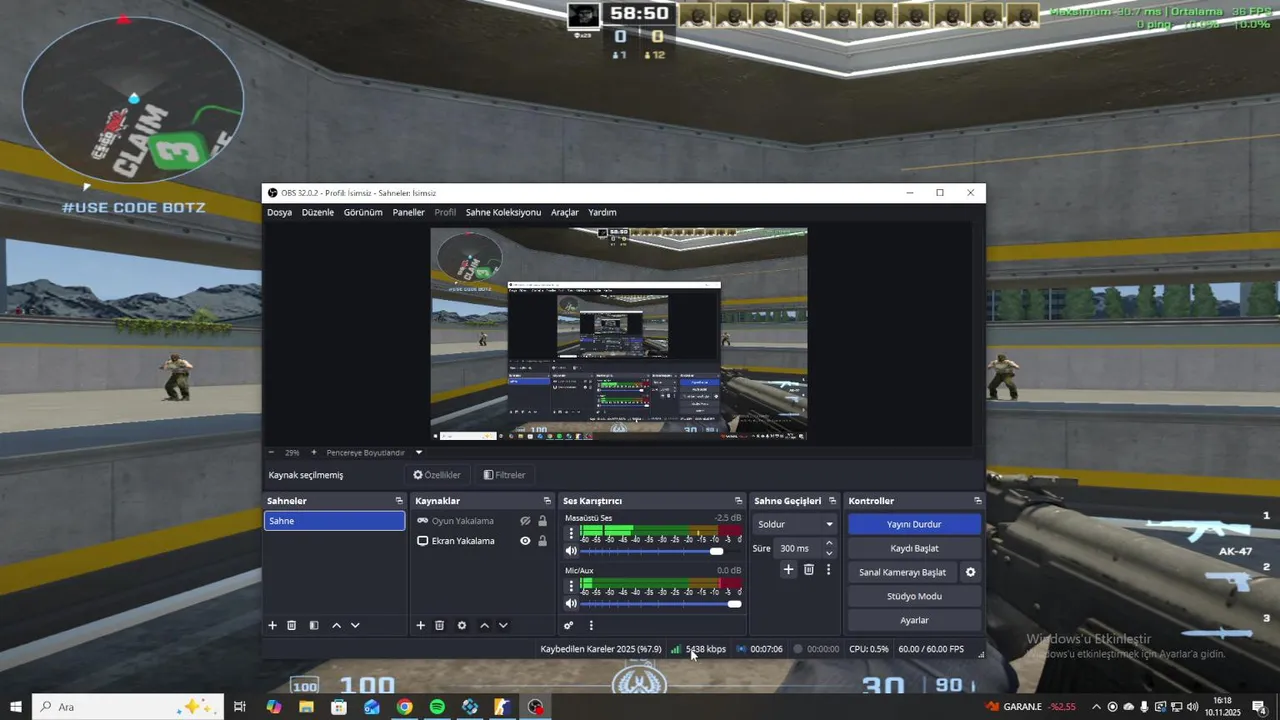Viewport: 1280px width, 720px height.
Task: Open File Explorer from the taskbar
Action: (306, 707)
